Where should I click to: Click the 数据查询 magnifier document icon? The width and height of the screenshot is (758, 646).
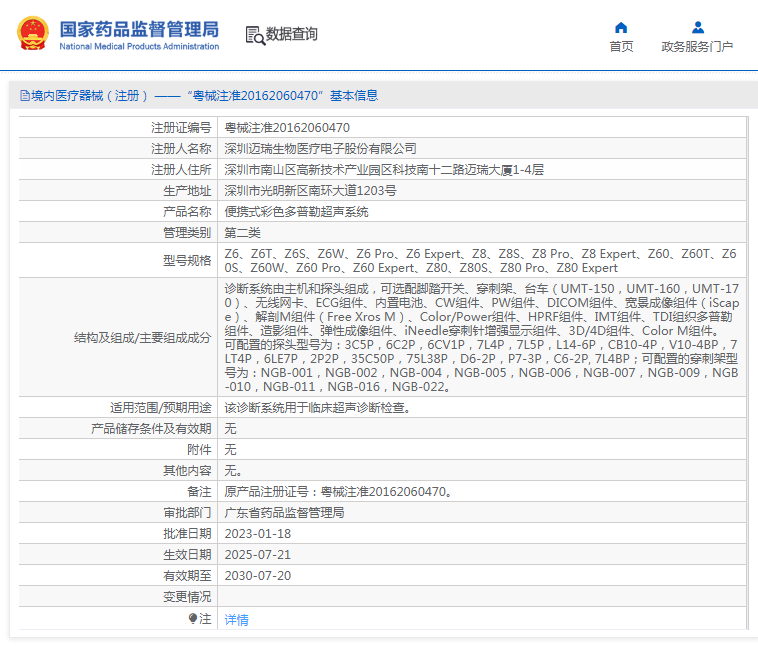(254, 35)
